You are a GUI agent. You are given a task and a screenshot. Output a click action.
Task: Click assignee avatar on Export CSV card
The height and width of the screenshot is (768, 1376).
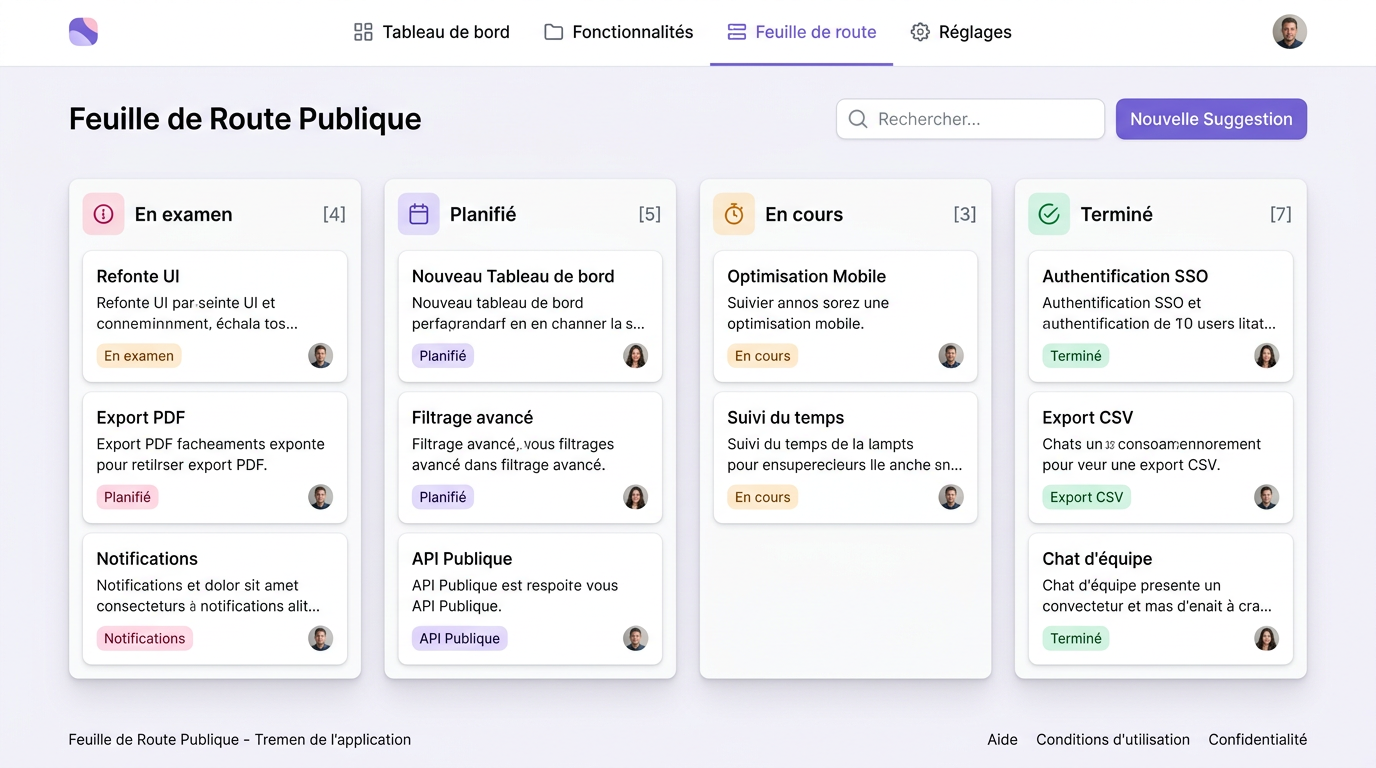[1267, 497]
